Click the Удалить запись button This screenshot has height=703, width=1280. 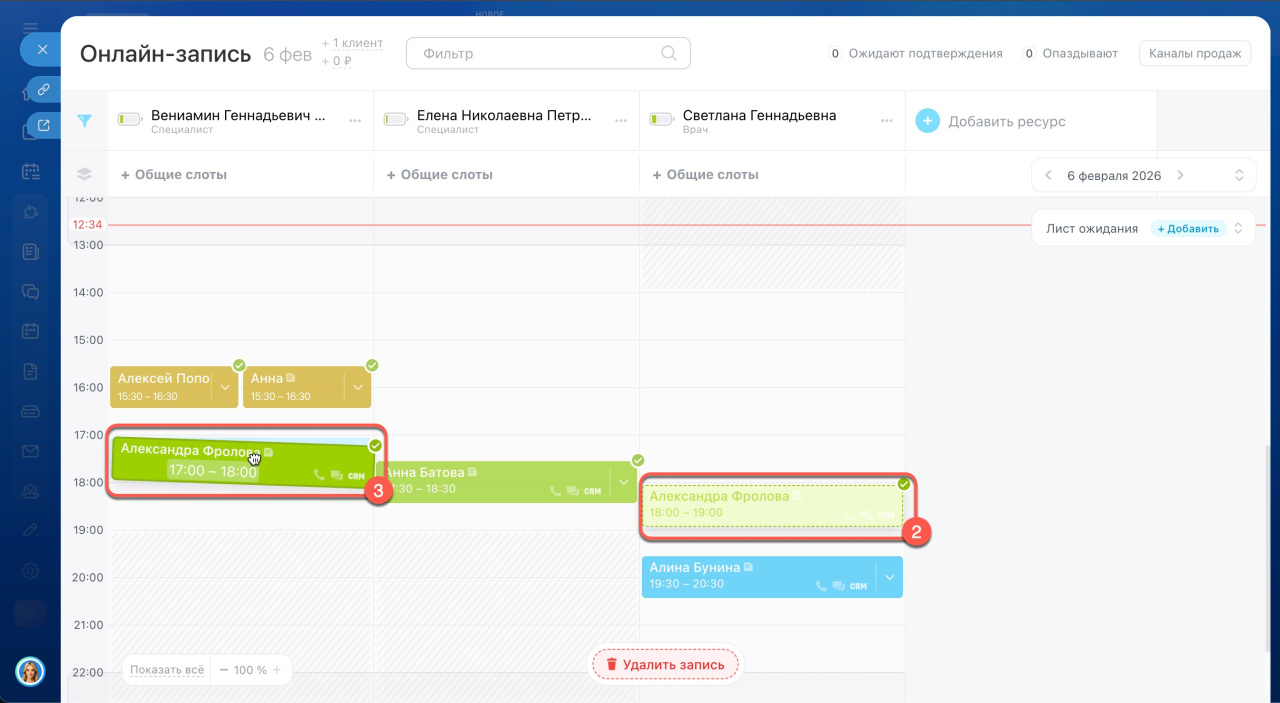click(666, 664)
